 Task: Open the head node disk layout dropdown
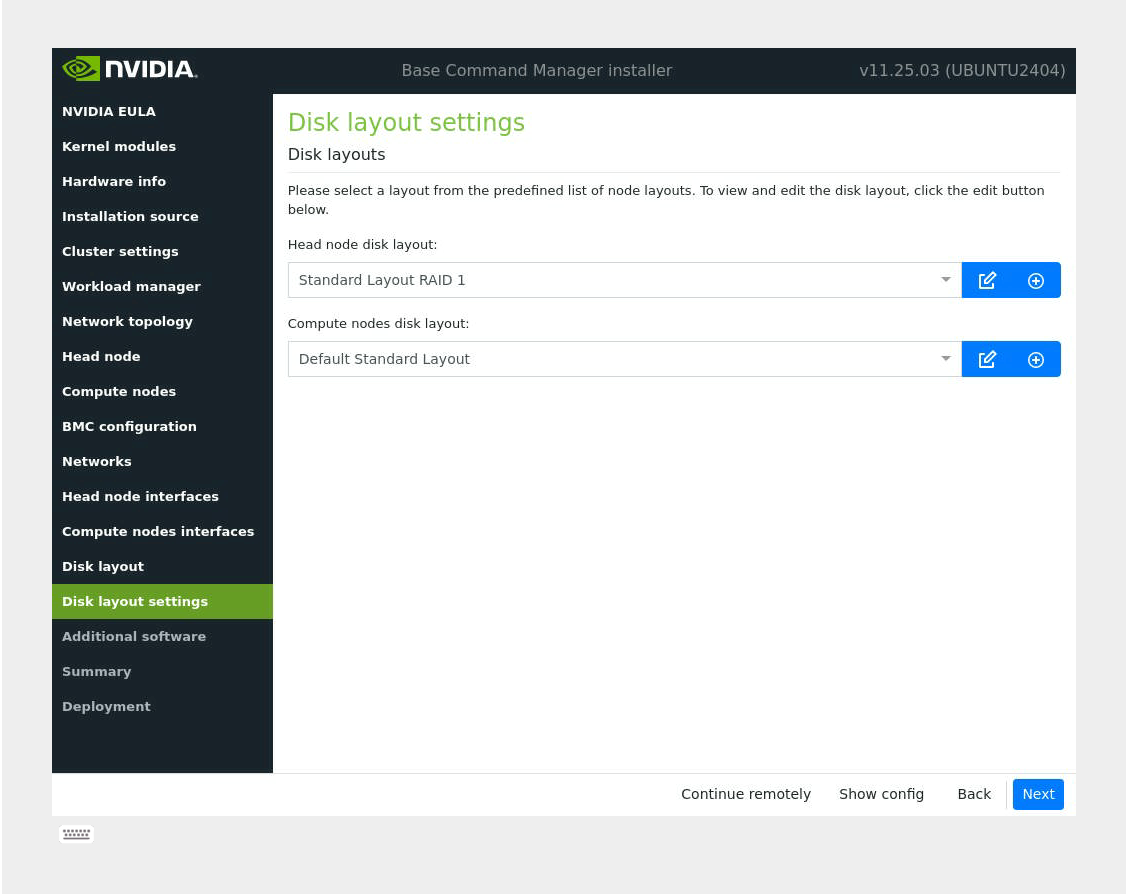624,280
